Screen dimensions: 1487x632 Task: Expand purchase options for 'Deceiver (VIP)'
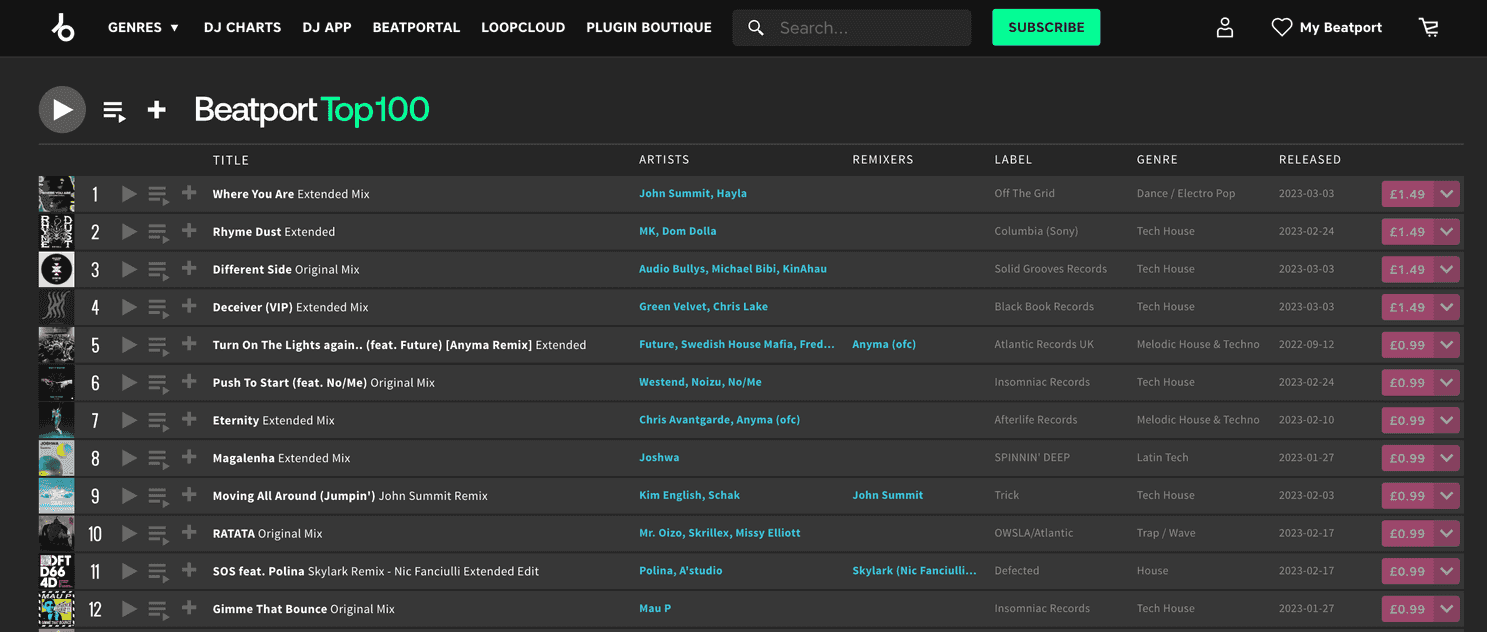coord(1447,306)
